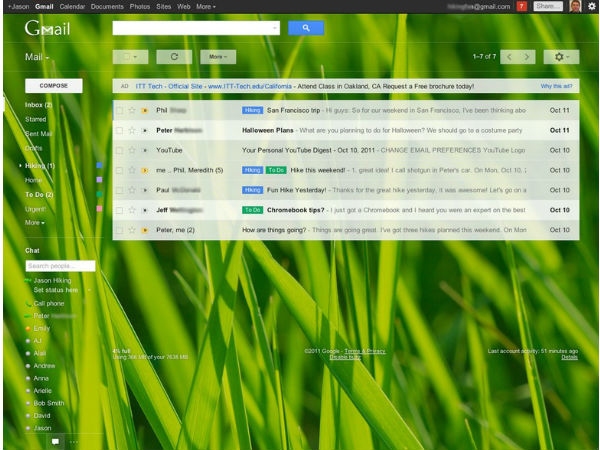600x450 pixels.
Task: Star the YouTube Digest email
Action: [132, 150]
